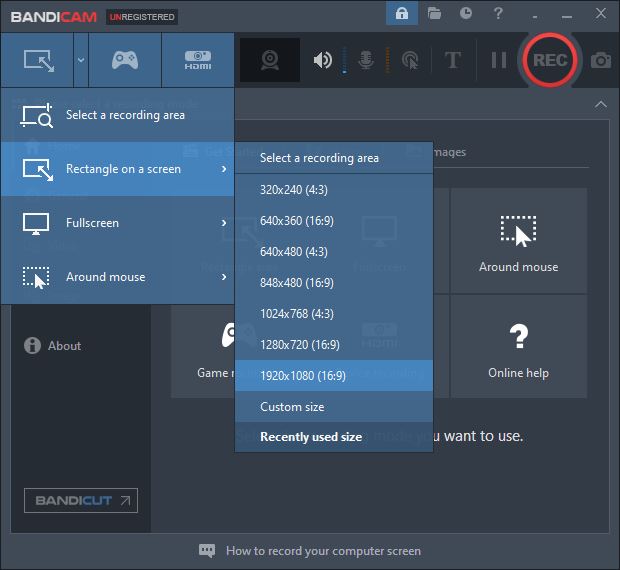620x570 pixels.
Task: Start recording with the REC button
Action: [x=550, y=60]
